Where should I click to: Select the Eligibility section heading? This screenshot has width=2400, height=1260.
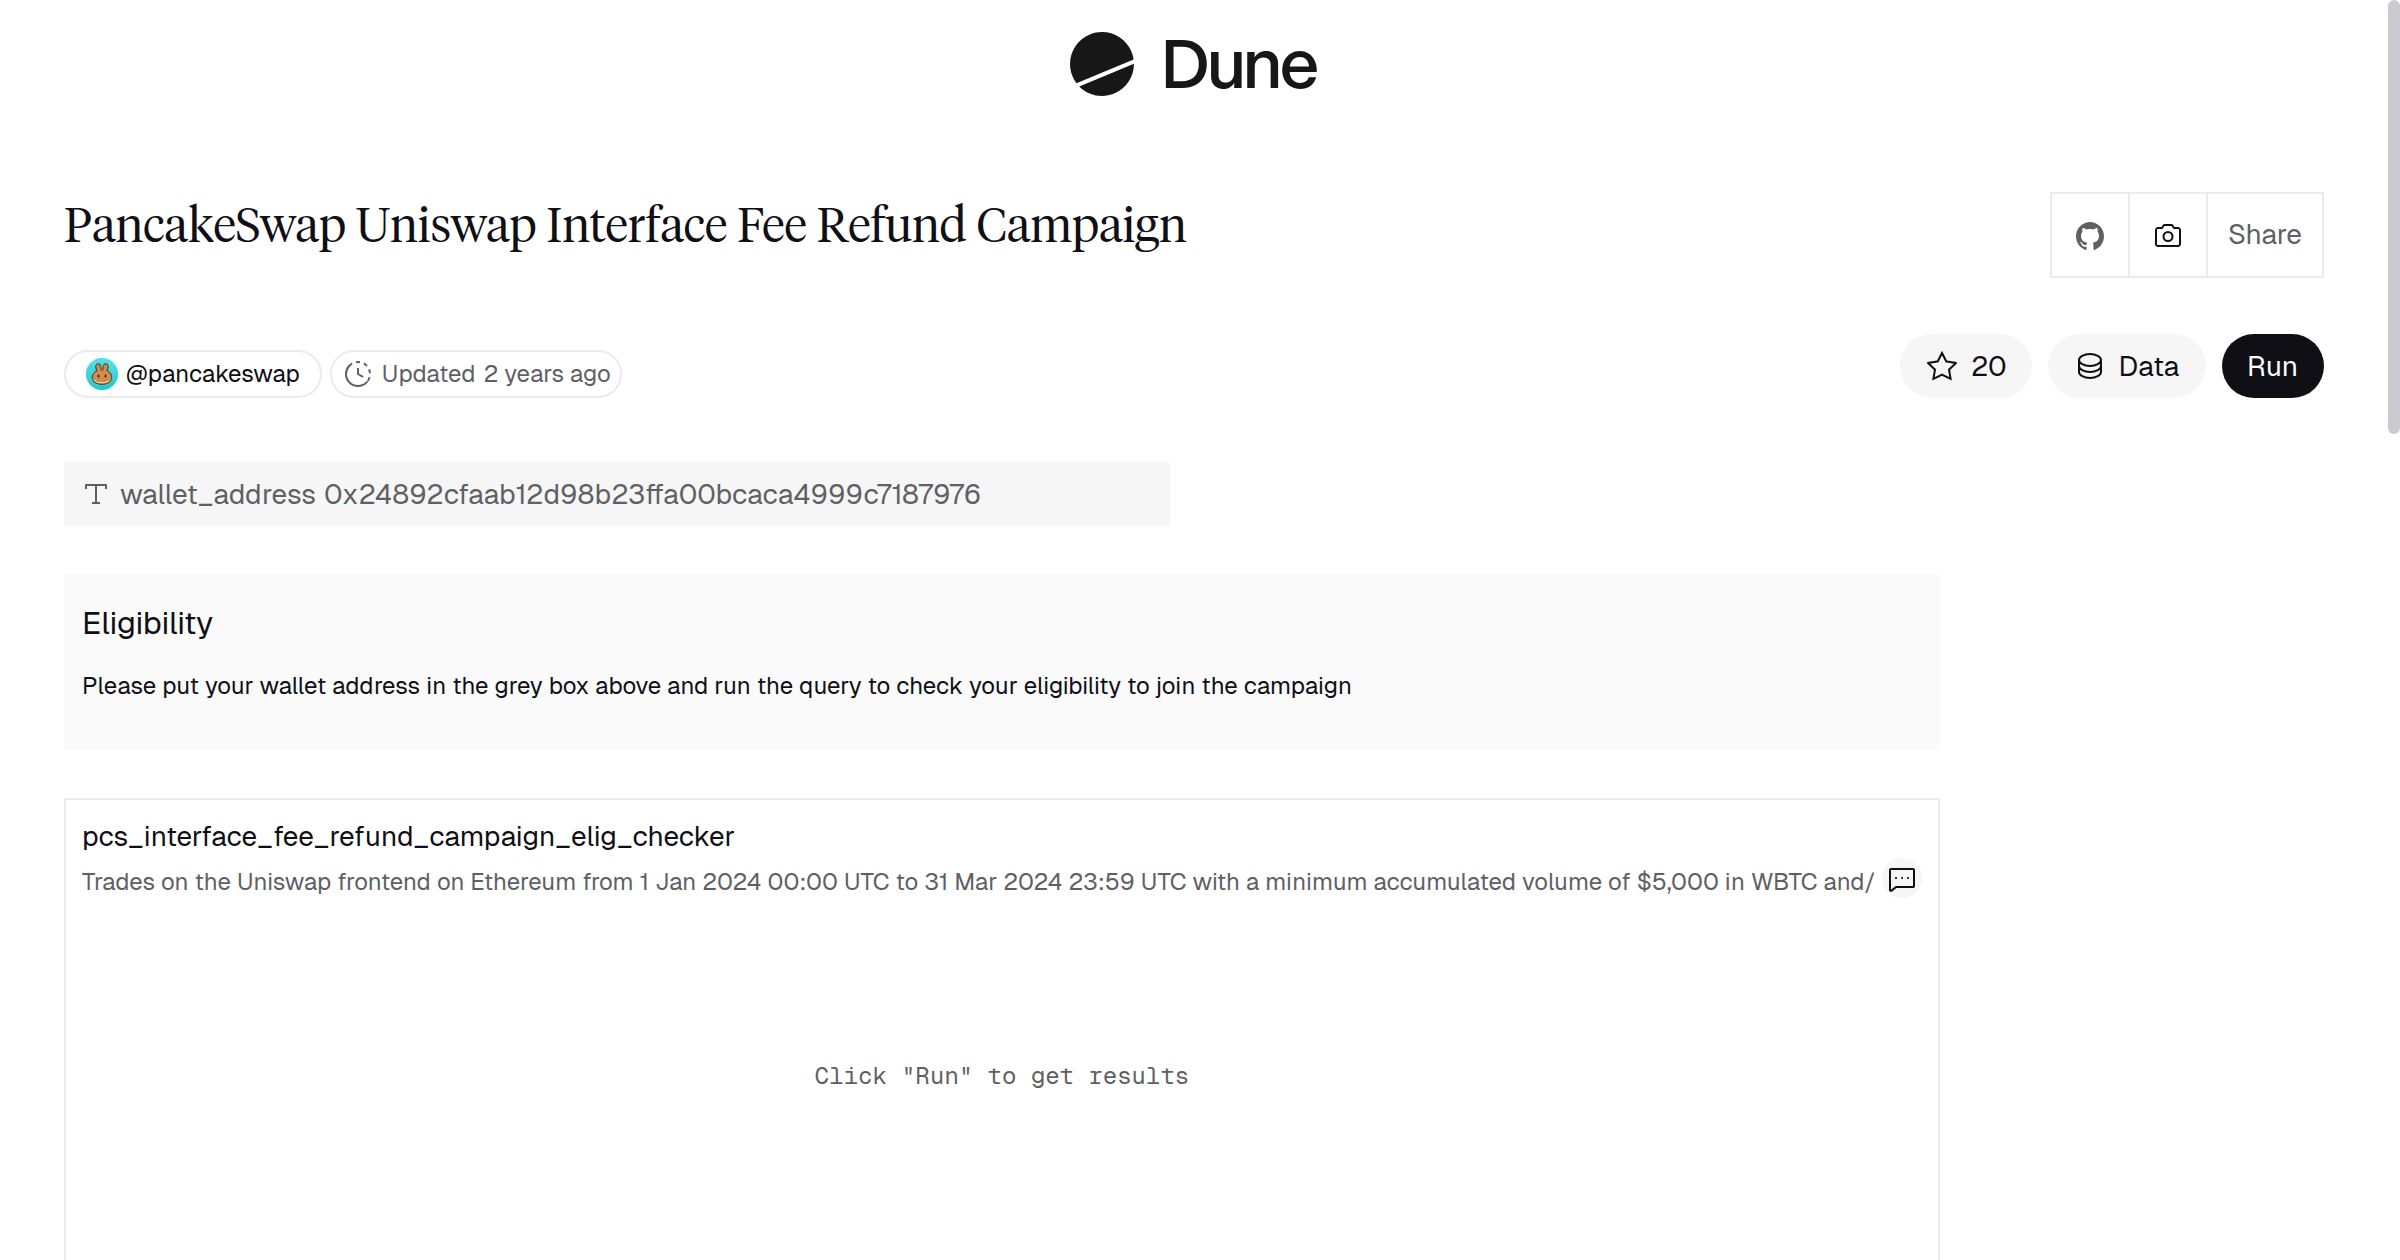coord(147,622)
